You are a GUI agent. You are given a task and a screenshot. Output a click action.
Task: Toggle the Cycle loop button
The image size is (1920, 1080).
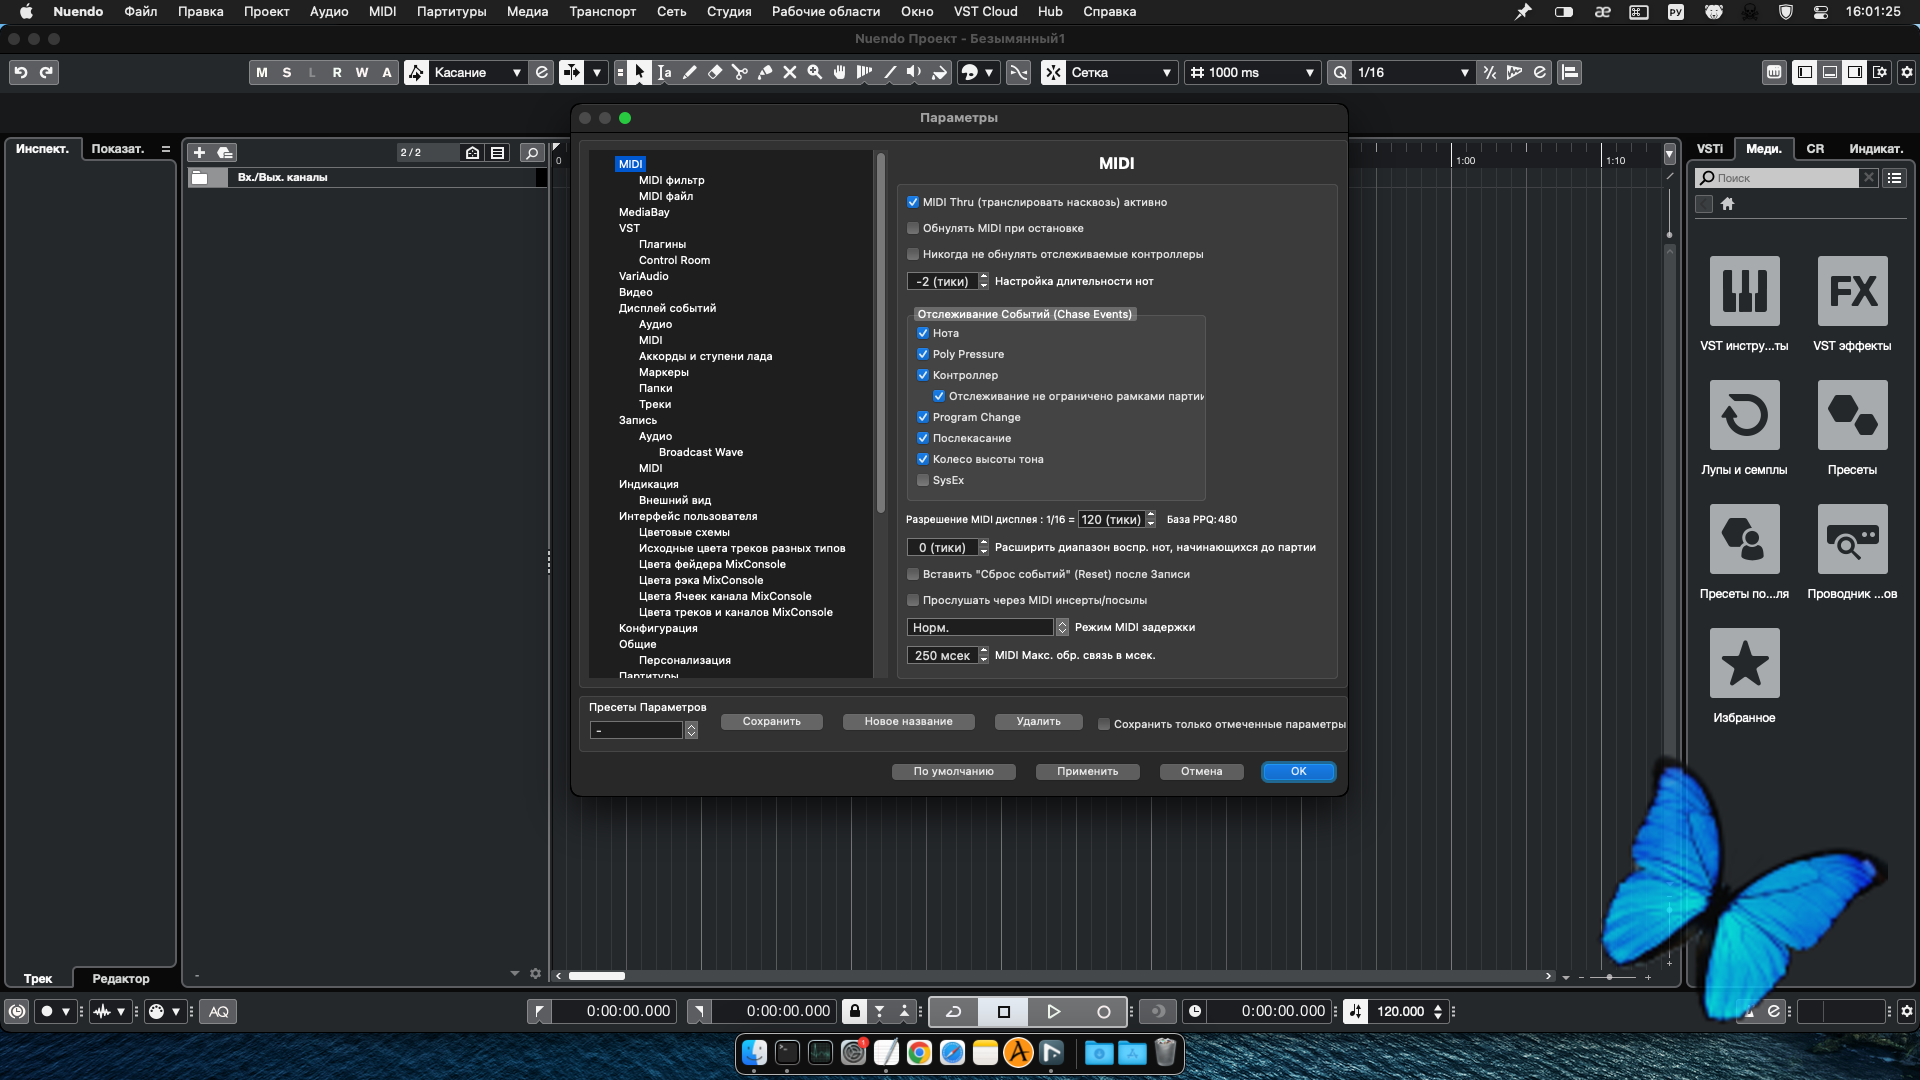click(x=954, y=1011)
